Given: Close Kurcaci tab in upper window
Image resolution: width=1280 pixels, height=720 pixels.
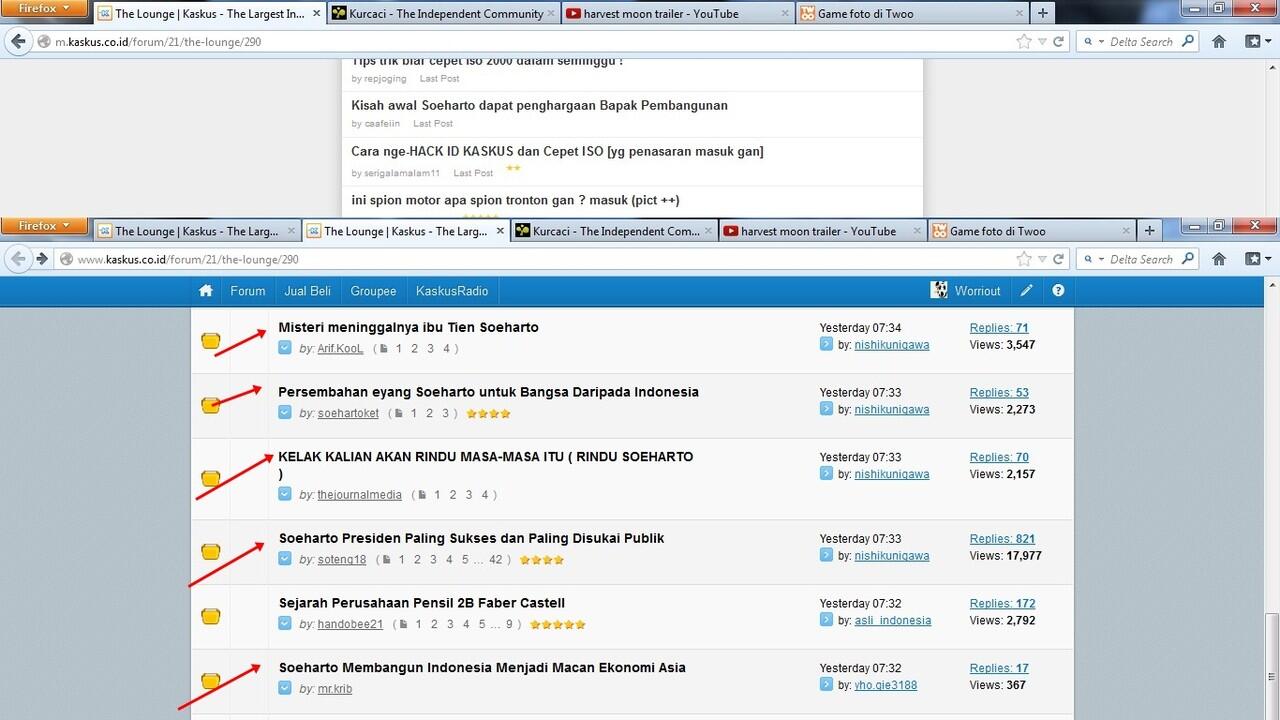Looking at the screenshot, I should [550, 14].
